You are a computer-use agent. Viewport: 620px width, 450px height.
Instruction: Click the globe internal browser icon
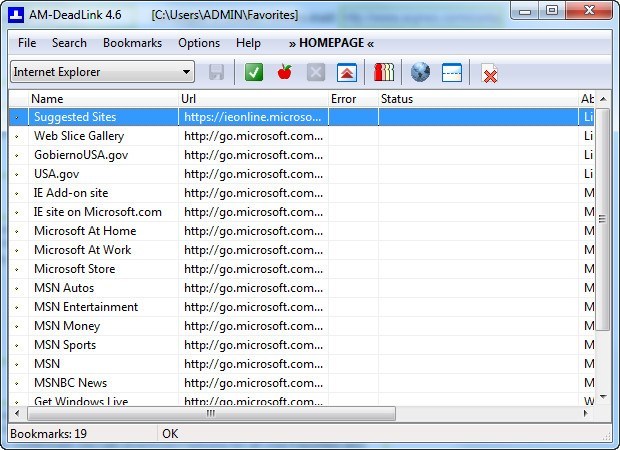point(420,72)
